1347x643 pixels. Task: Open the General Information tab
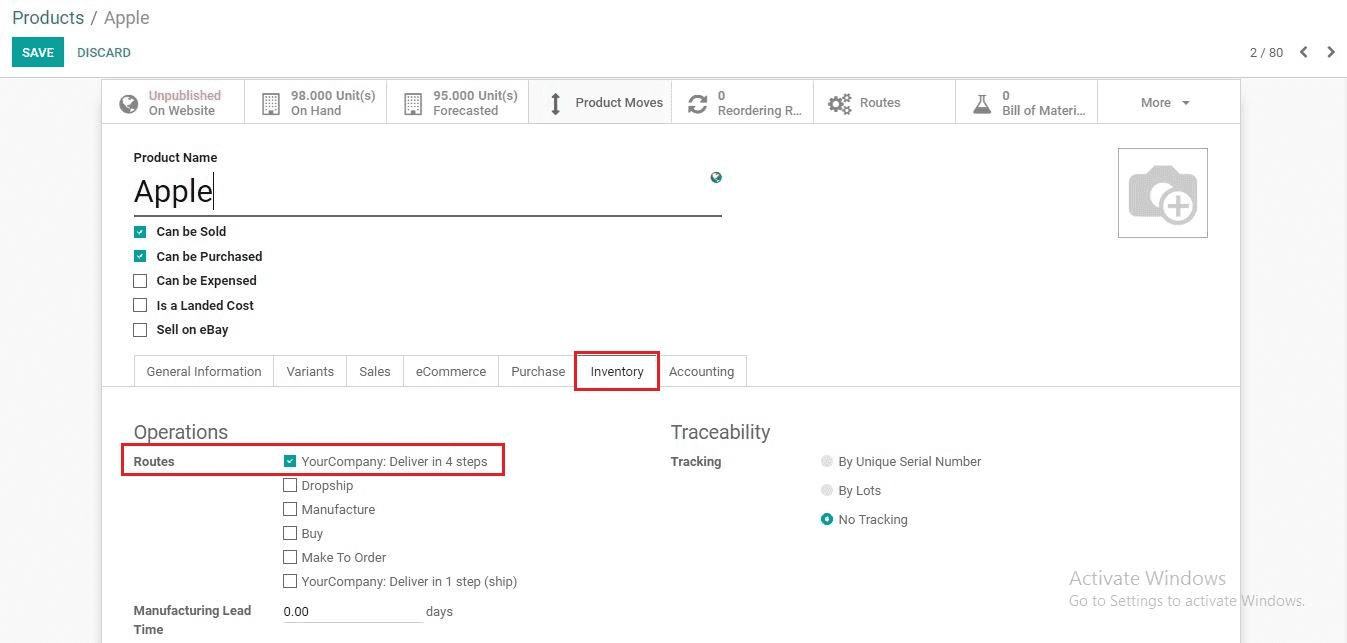click(x=204, y=371)
